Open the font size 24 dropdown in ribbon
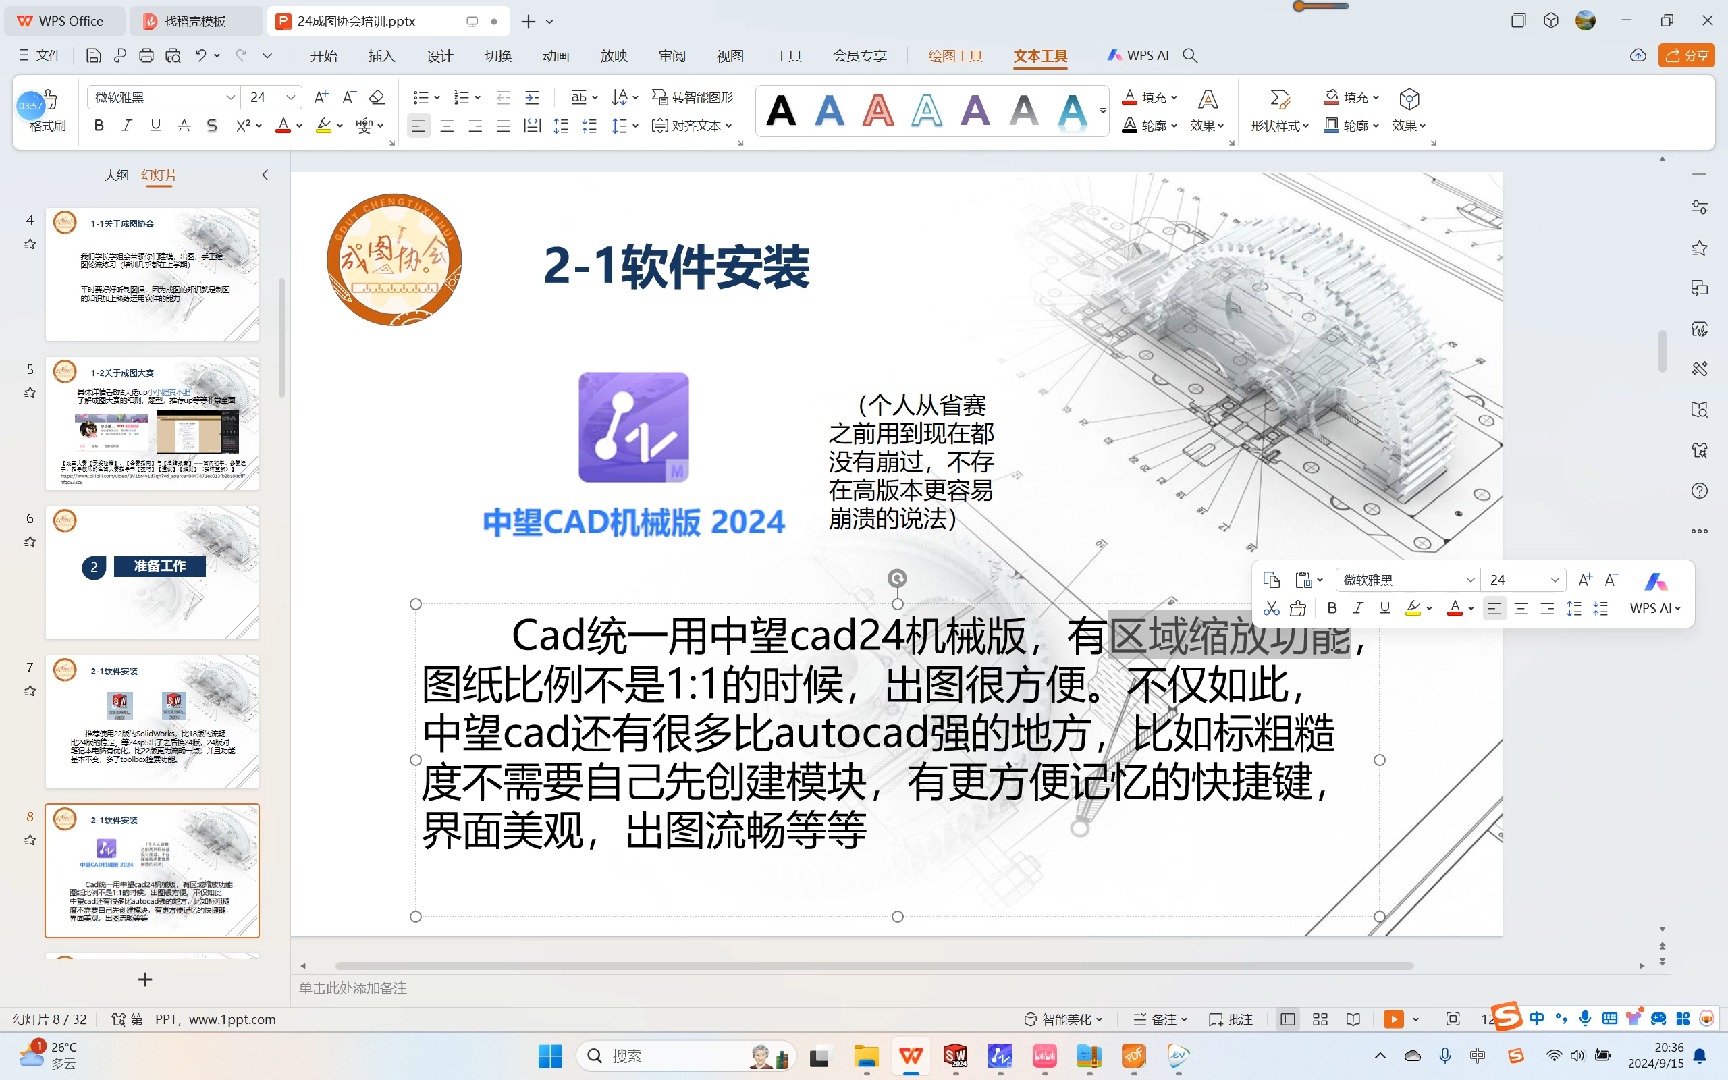Viewport: 1728px width, 1080px height. click(x=290, y=97)
